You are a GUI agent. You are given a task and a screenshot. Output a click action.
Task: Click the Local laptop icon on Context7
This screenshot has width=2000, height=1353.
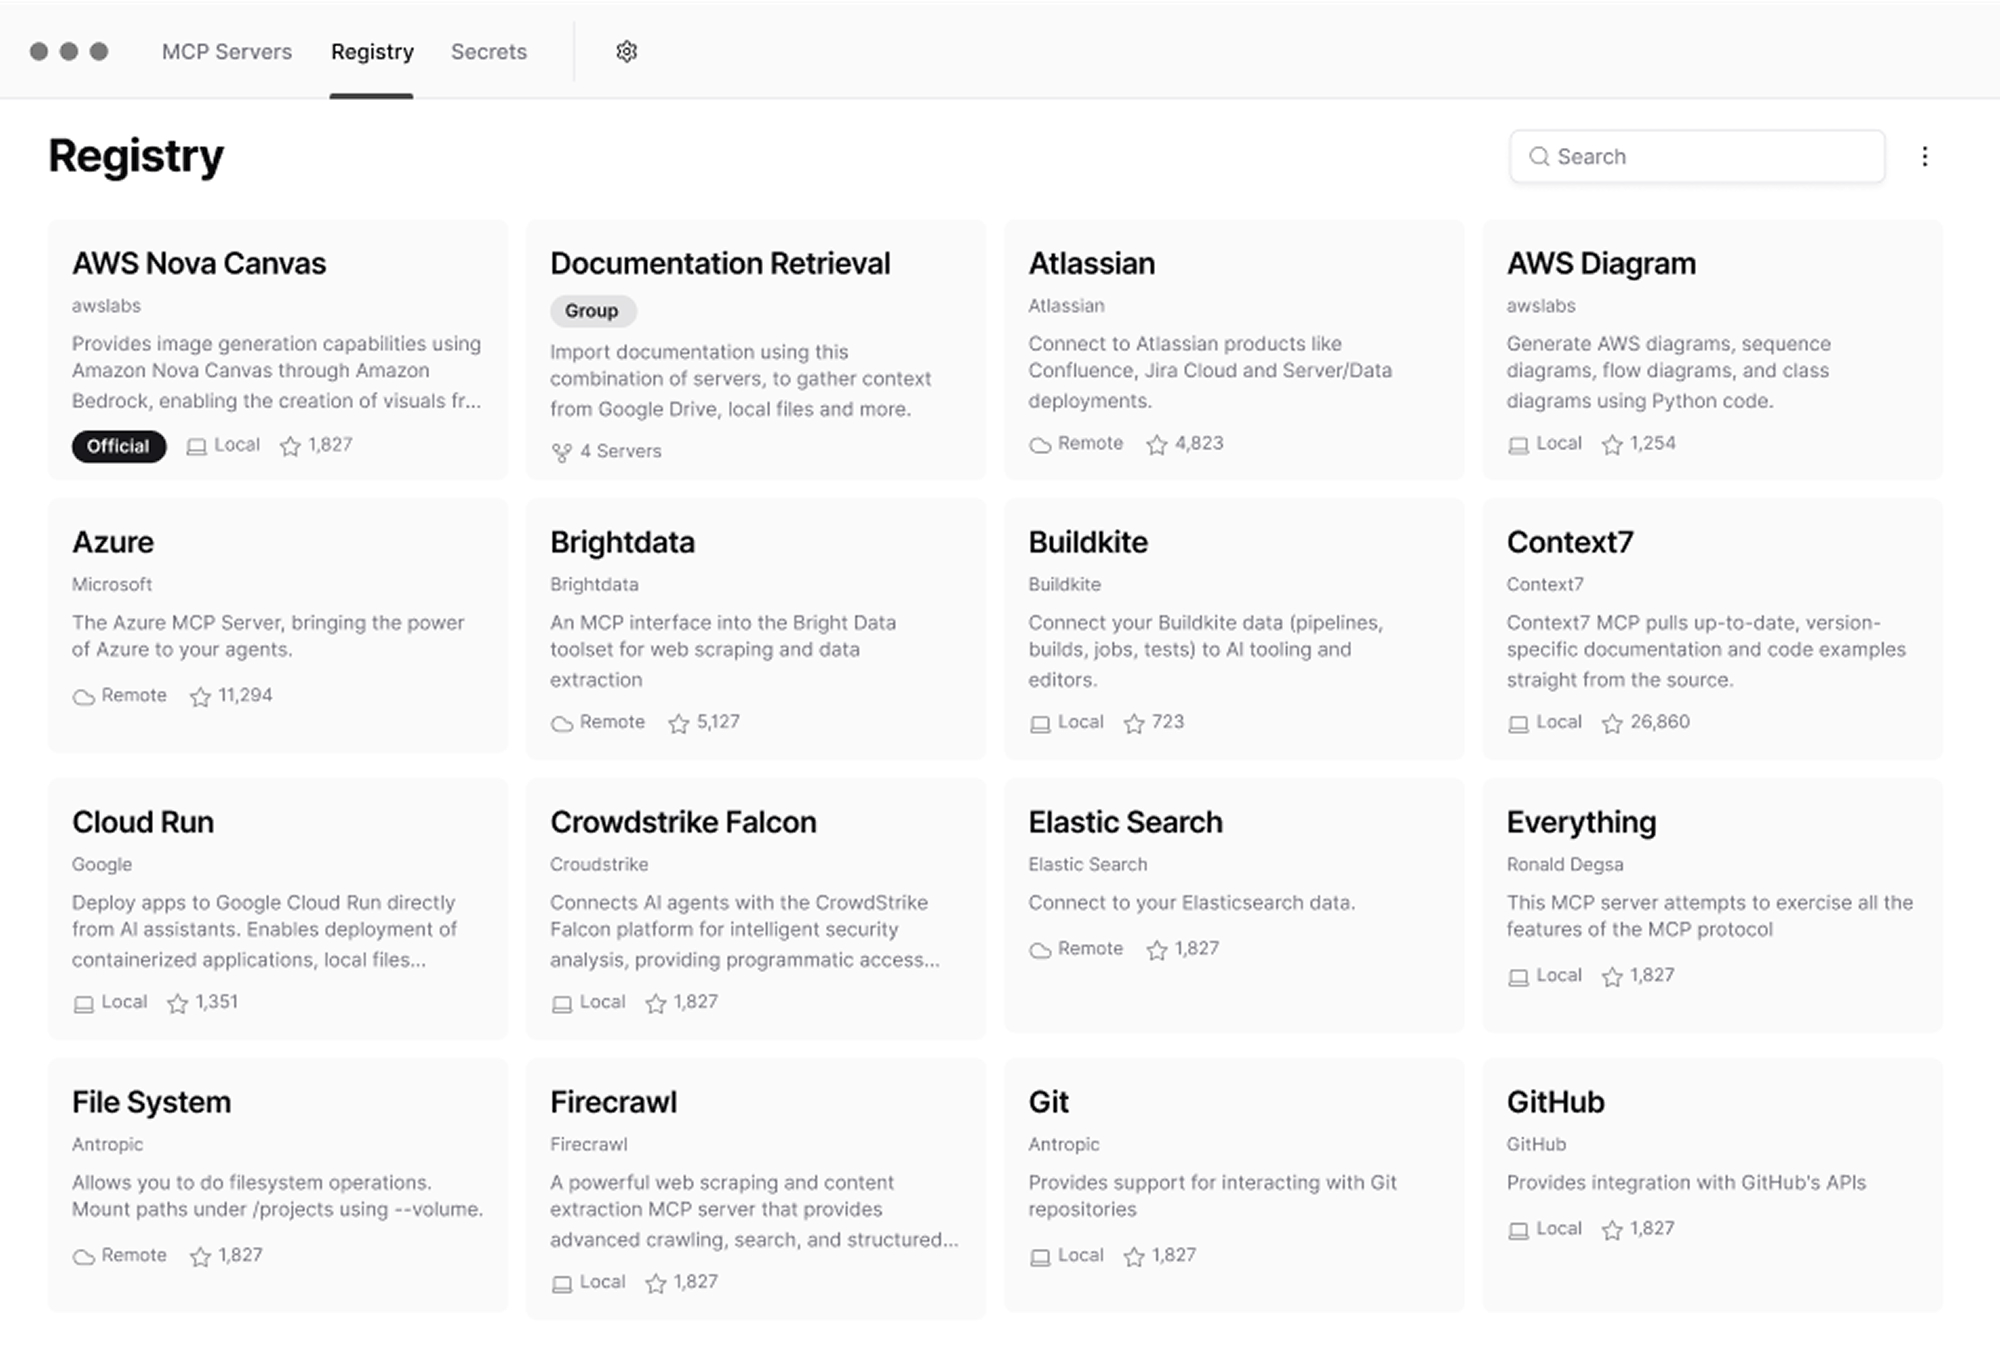coord(1518,724)
